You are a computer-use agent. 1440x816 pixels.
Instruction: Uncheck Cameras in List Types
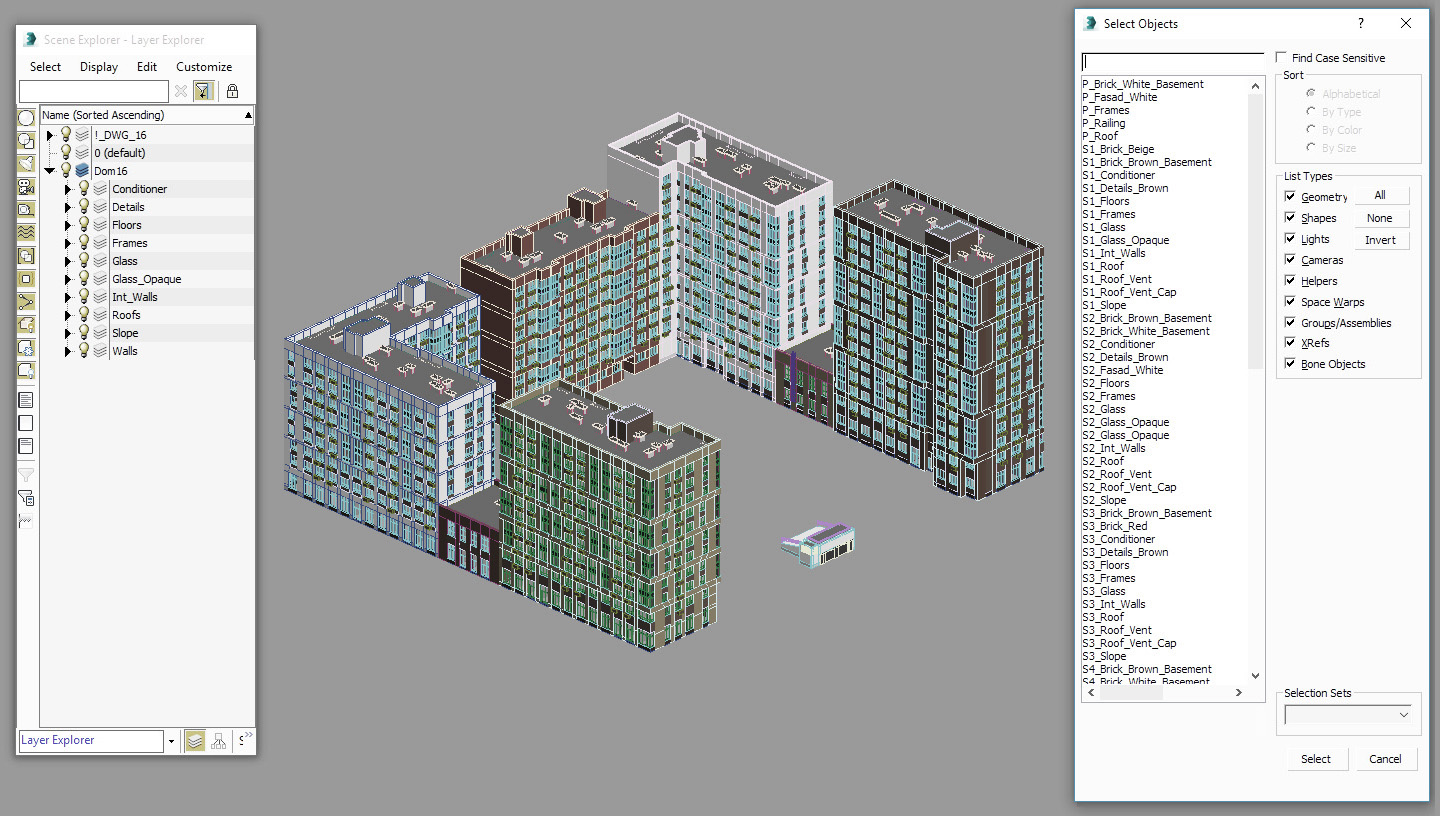1291,260
